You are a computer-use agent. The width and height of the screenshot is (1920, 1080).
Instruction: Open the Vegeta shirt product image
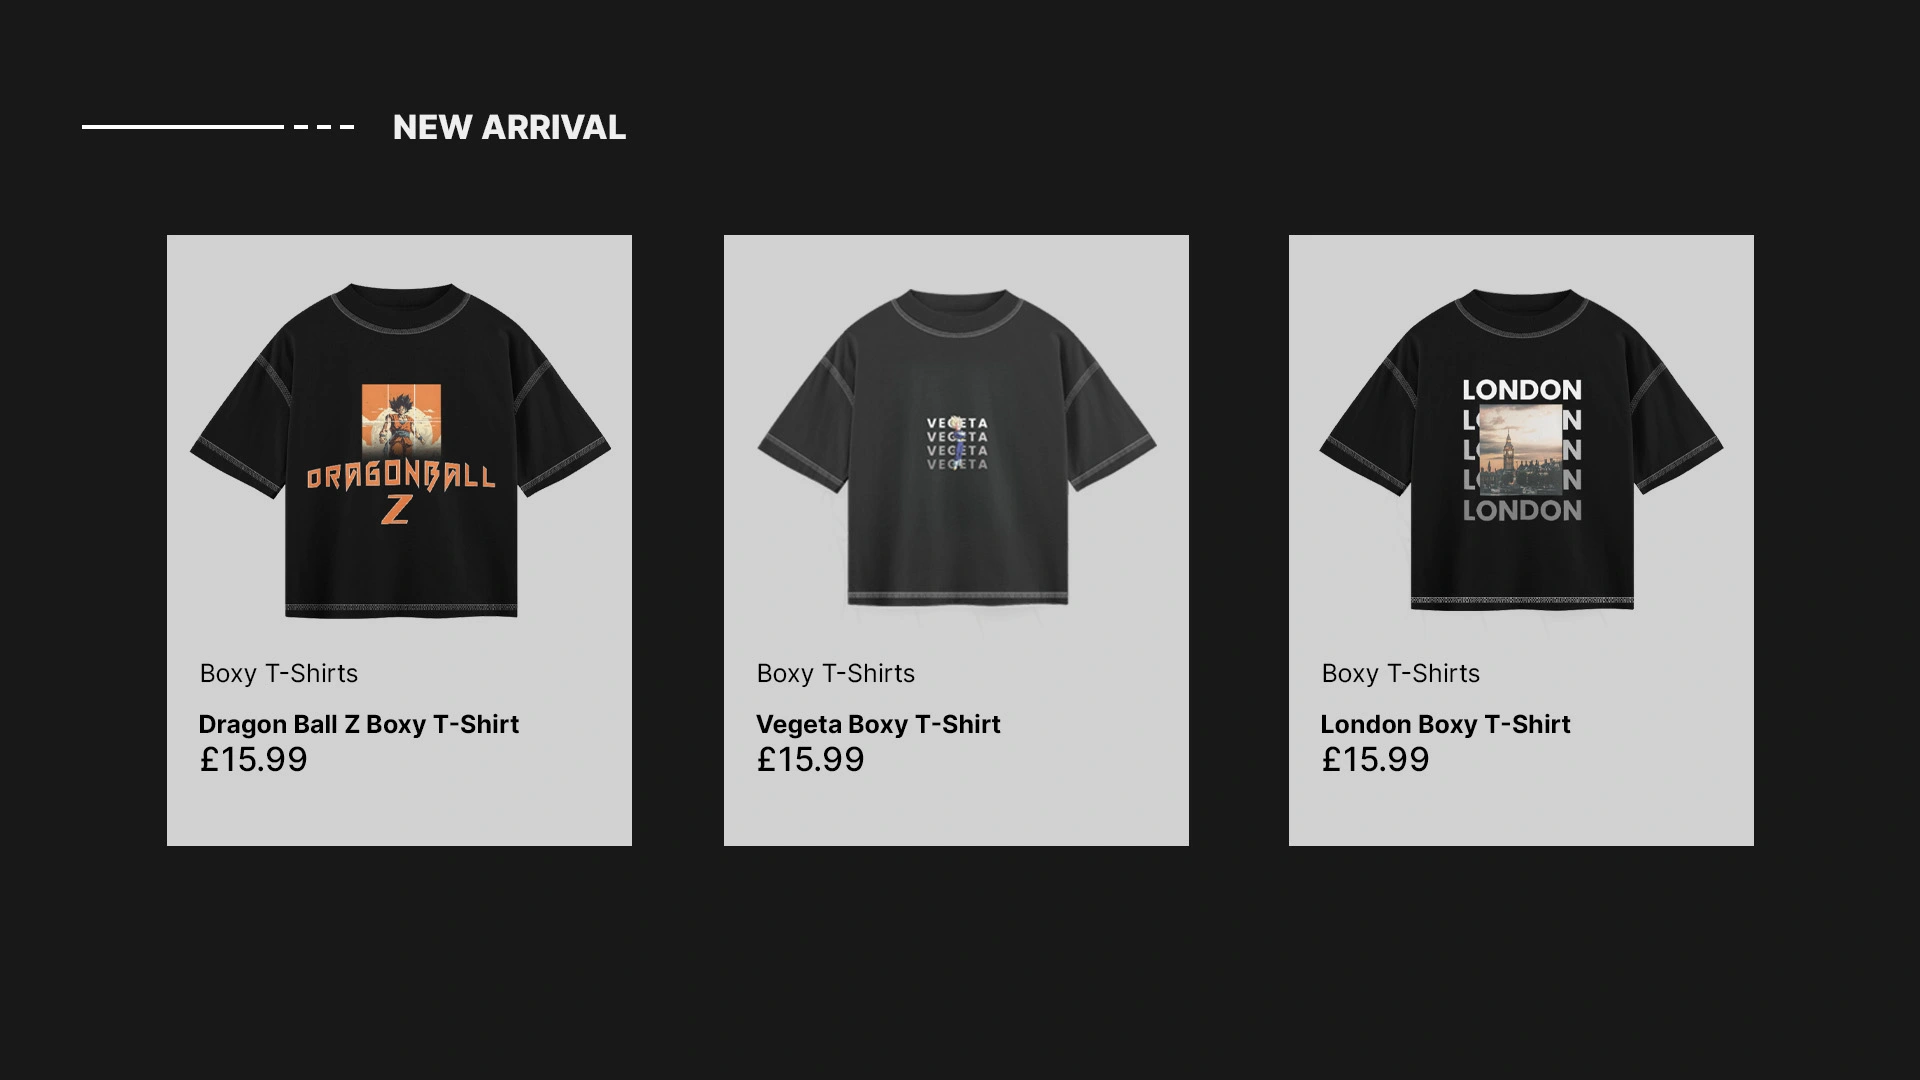tap(957, 448)
